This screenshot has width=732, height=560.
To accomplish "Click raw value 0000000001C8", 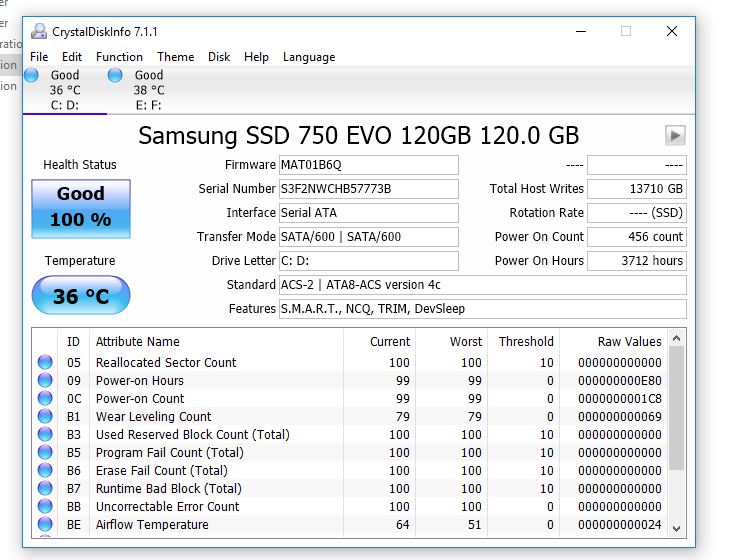I will 619,399.
